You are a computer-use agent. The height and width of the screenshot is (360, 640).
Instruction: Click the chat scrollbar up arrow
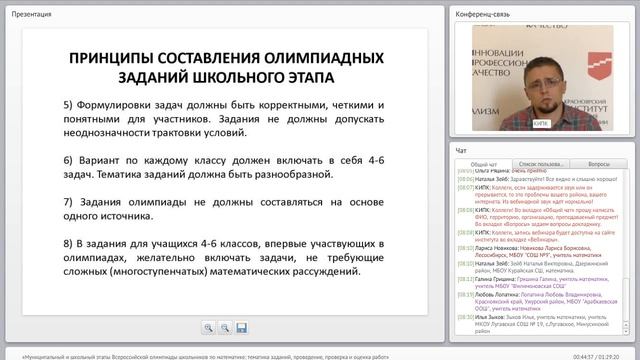pos(626,325)
